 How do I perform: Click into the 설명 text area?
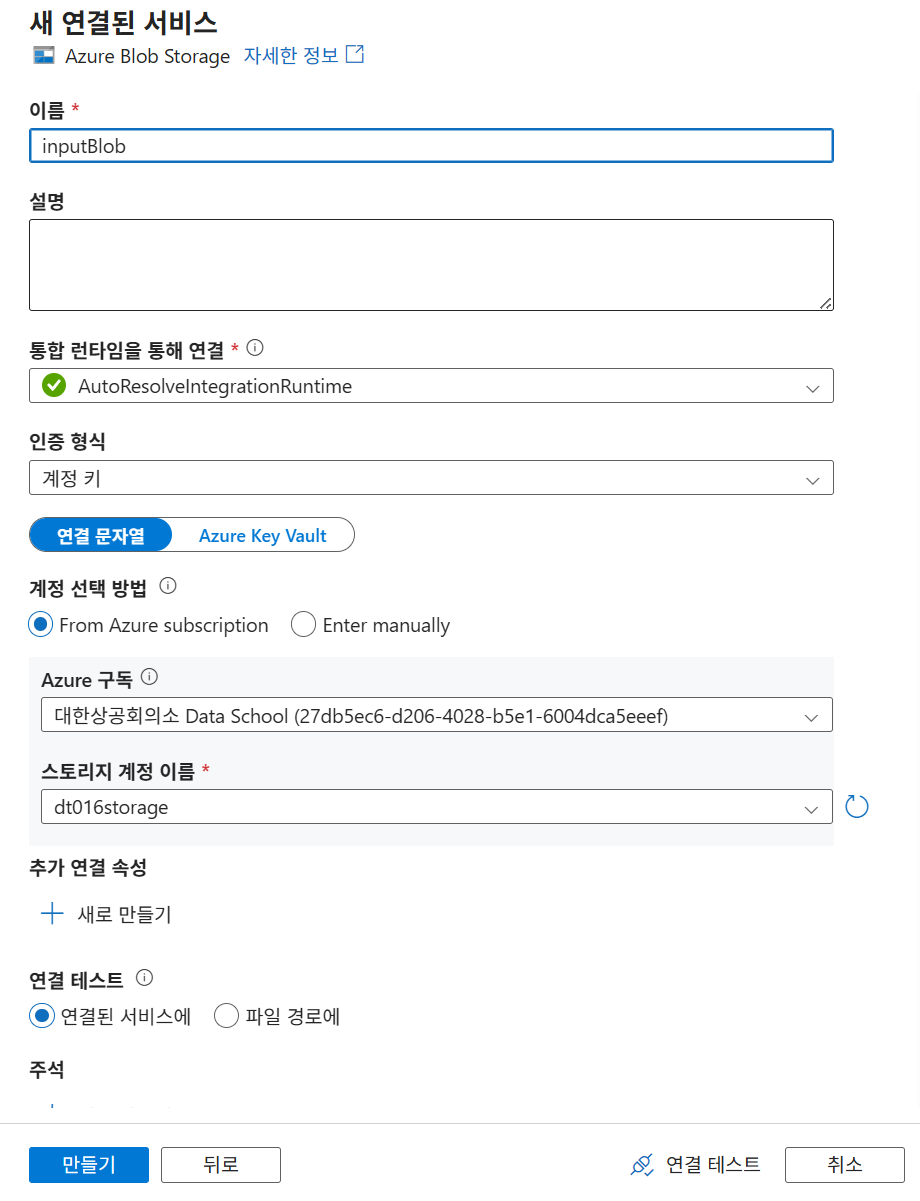coord(431,265)
